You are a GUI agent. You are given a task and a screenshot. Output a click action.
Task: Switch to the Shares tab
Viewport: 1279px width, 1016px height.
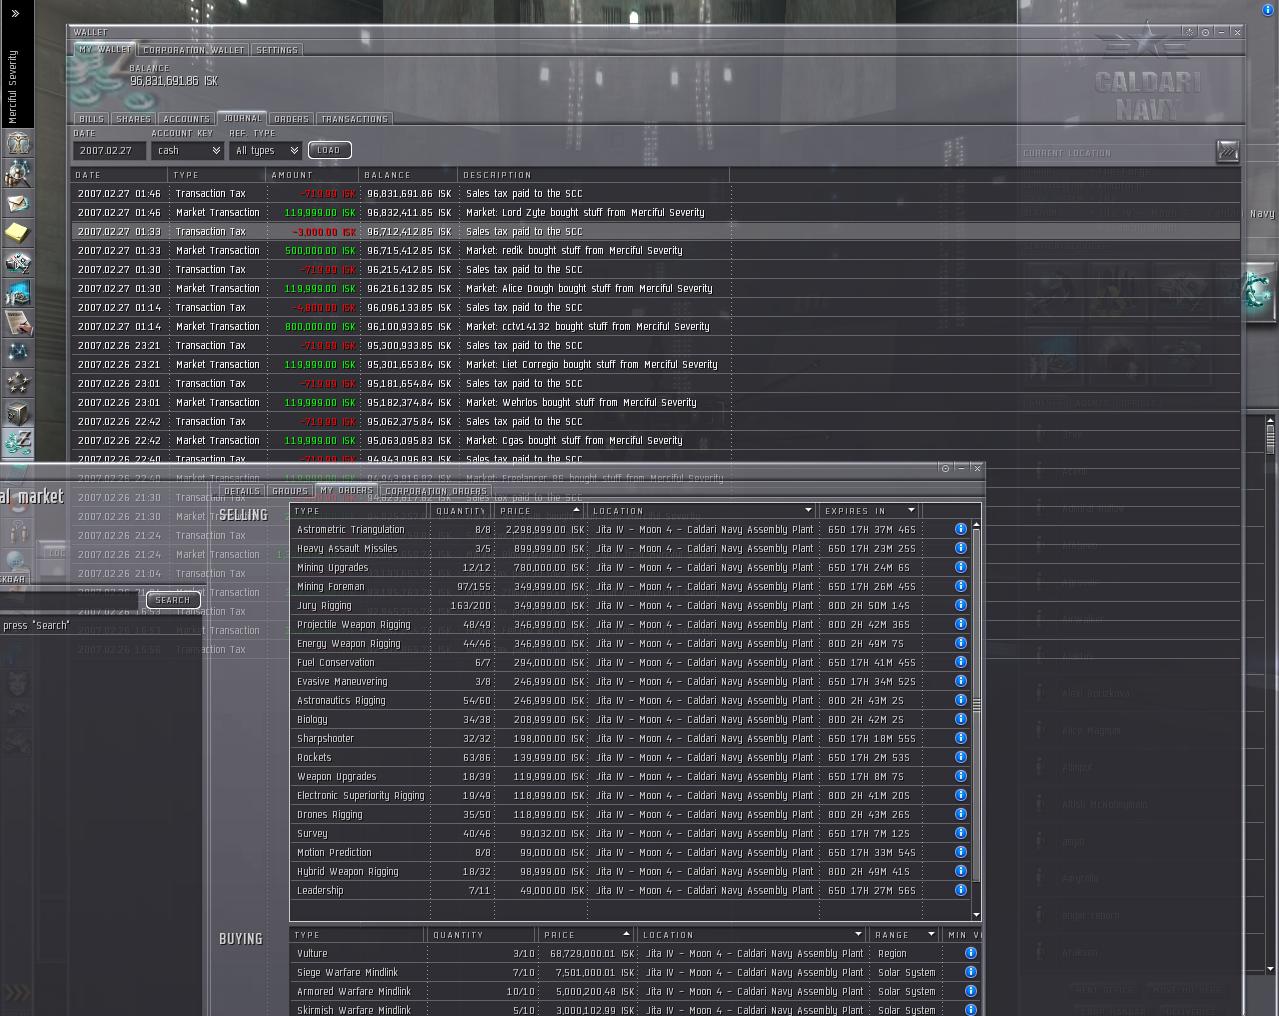tap(133, 119)
